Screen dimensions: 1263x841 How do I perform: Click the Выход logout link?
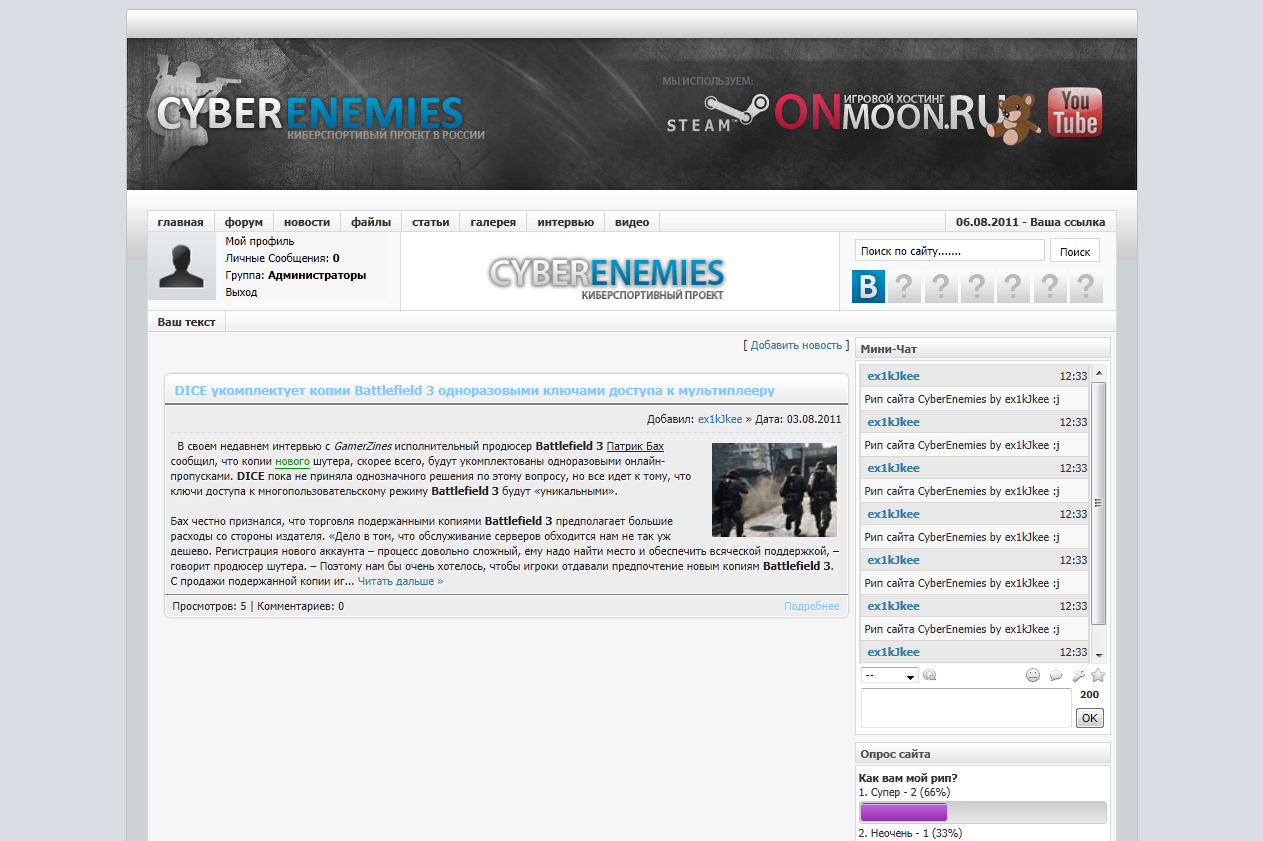pyautogui.click(x=241, y=292)
